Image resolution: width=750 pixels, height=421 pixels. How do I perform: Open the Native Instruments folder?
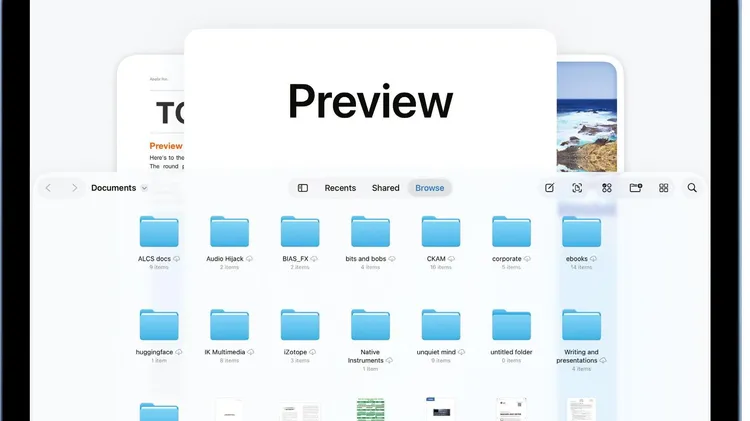click(x=370, y=325)
